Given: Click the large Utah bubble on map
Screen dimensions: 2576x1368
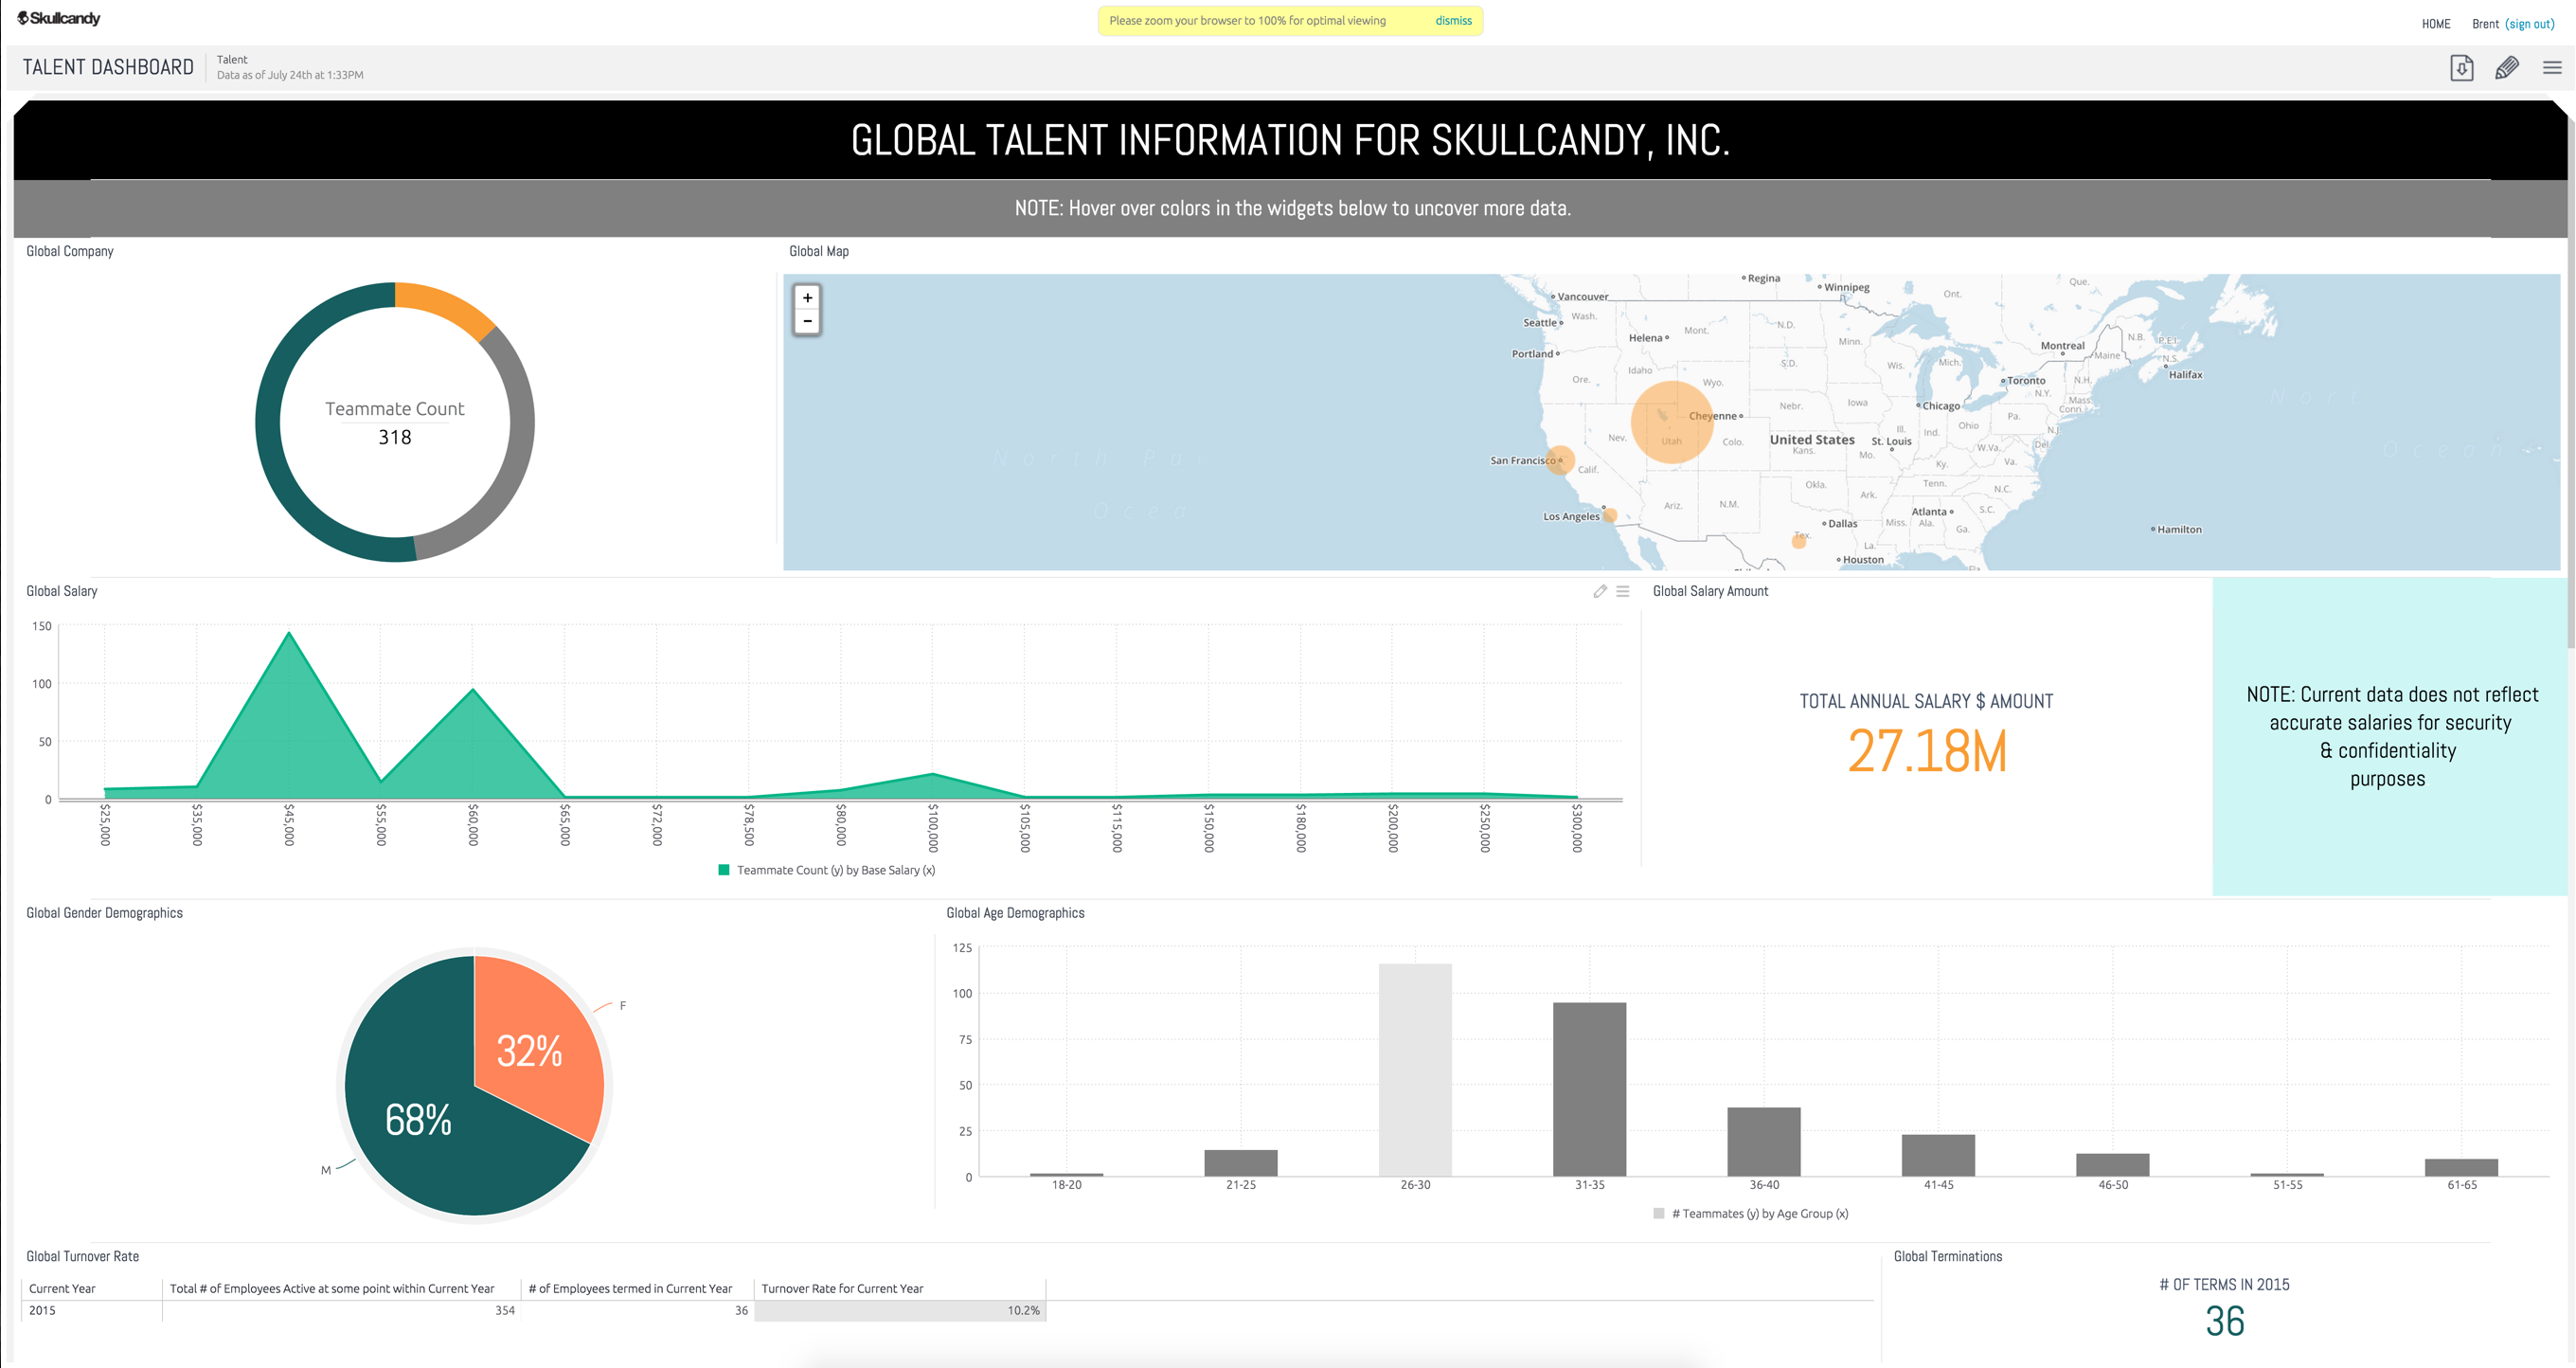Looking at the screenshot, I should coord(1671,422).
